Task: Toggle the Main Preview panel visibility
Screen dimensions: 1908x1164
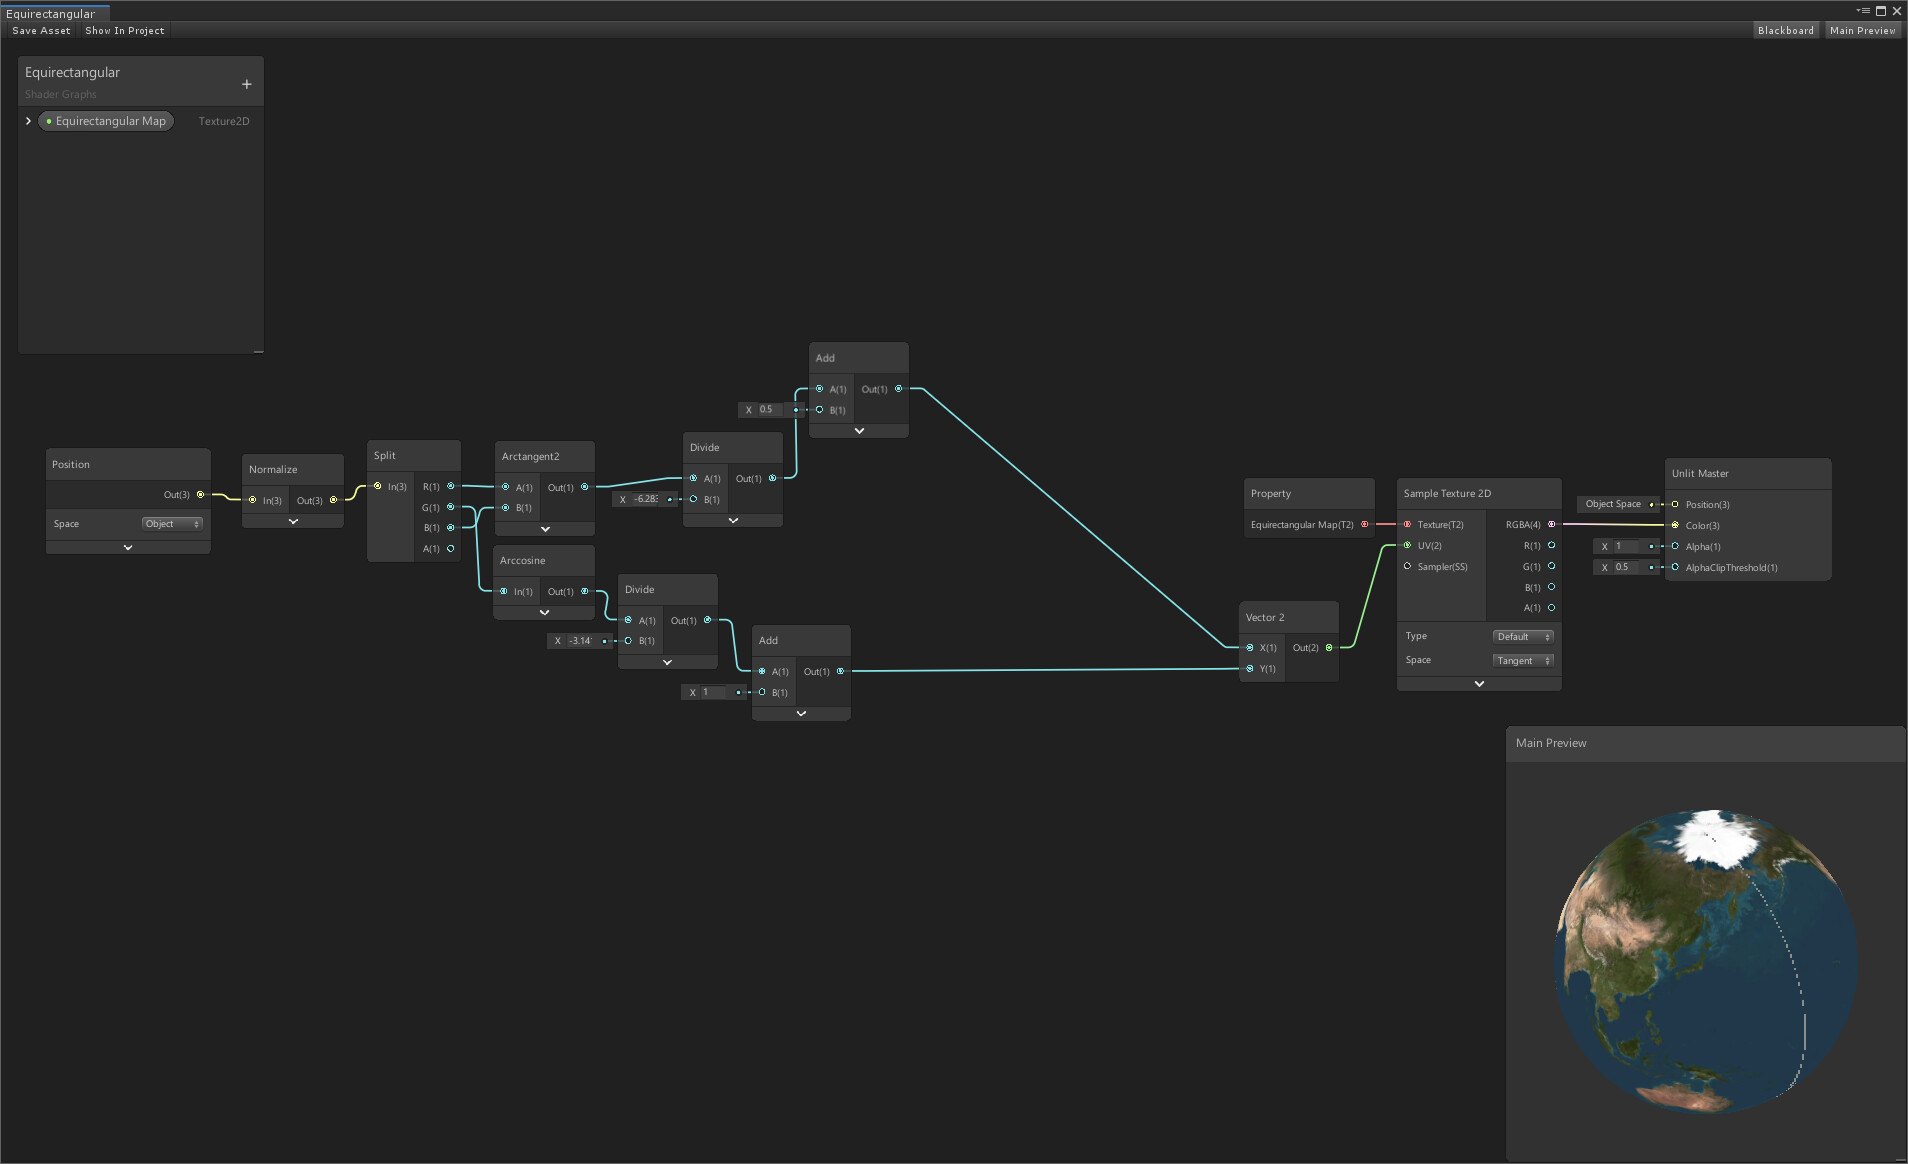Action: (x=1862, y=30)
